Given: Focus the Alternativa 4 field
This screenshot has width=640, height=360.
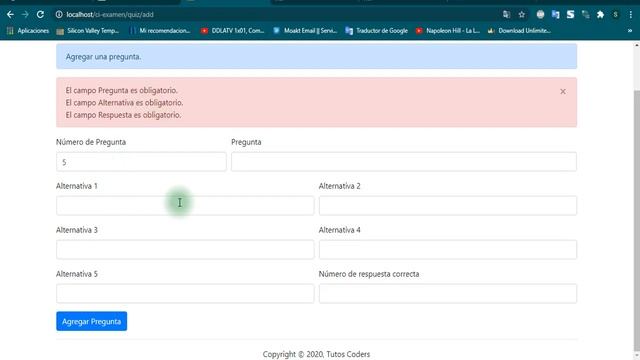Looking at the screenshot, I should (x=448, y=249).
